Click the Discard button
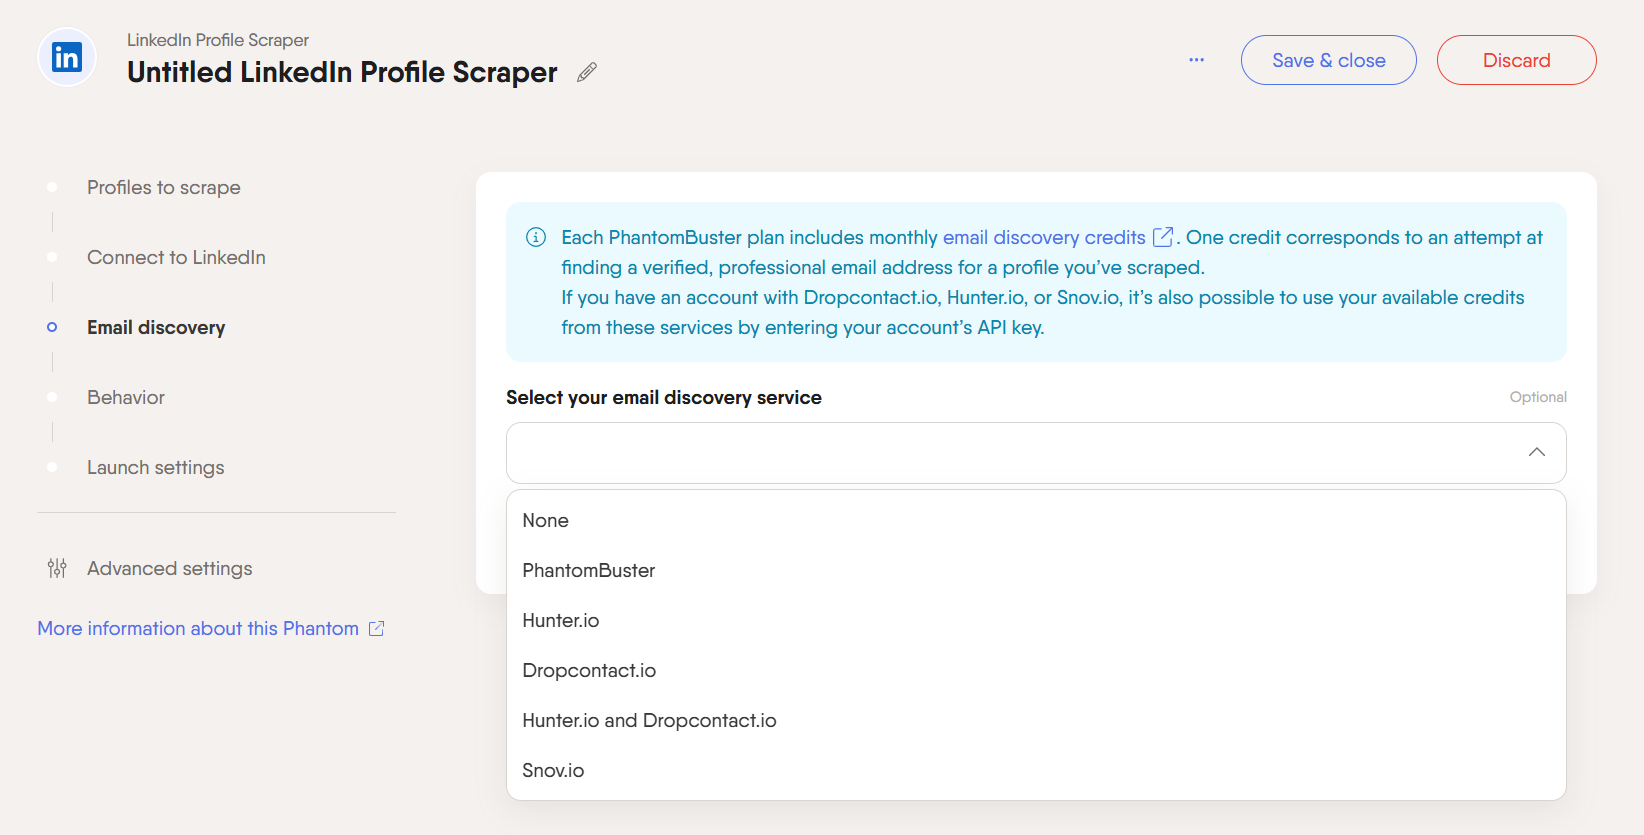 tap(1516, 60)
